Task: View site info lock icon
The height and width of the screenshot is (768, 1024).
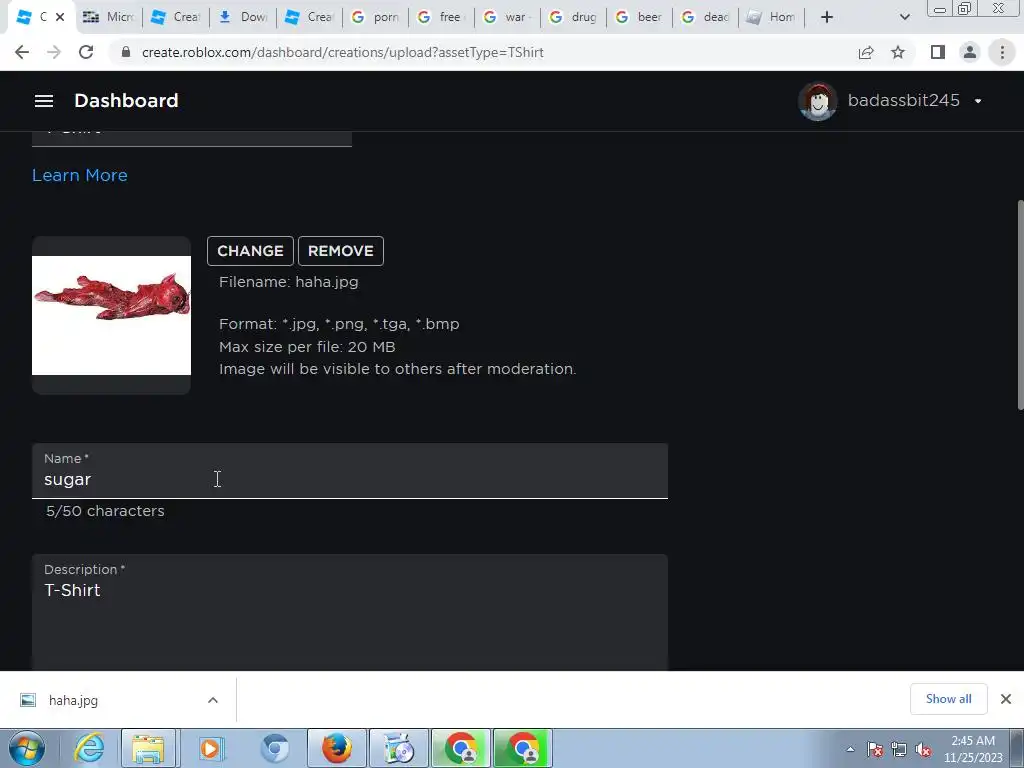Action: click(126, 52)
